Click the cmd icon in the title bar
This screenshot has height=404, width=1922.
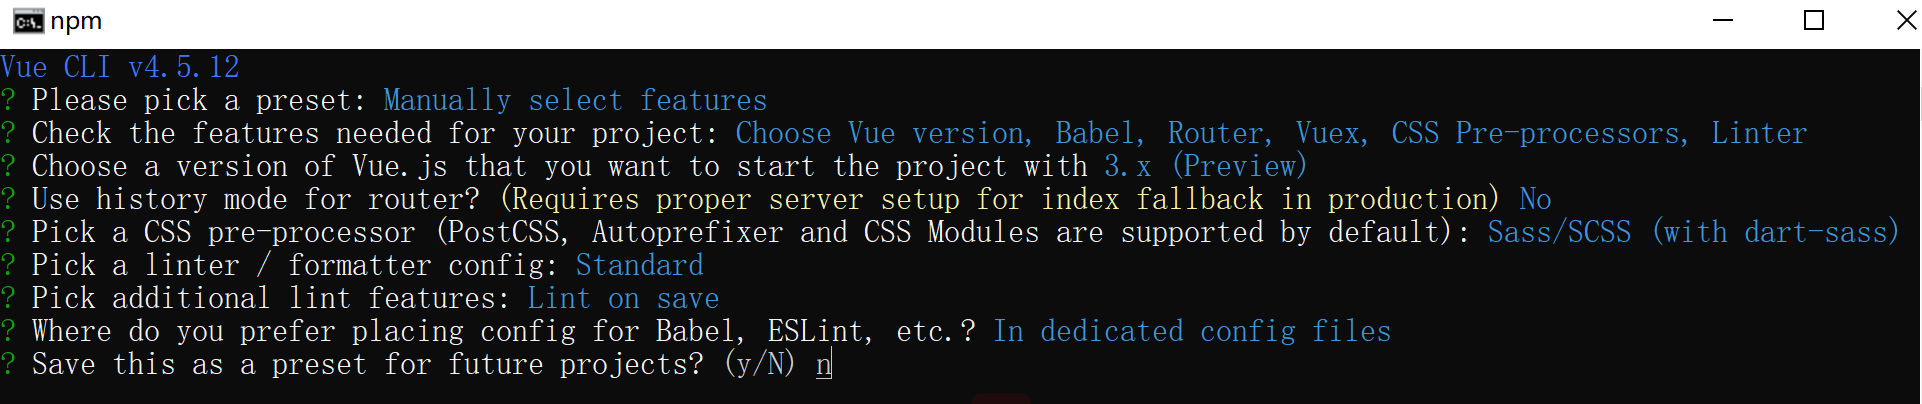click(x=27, y=21)
